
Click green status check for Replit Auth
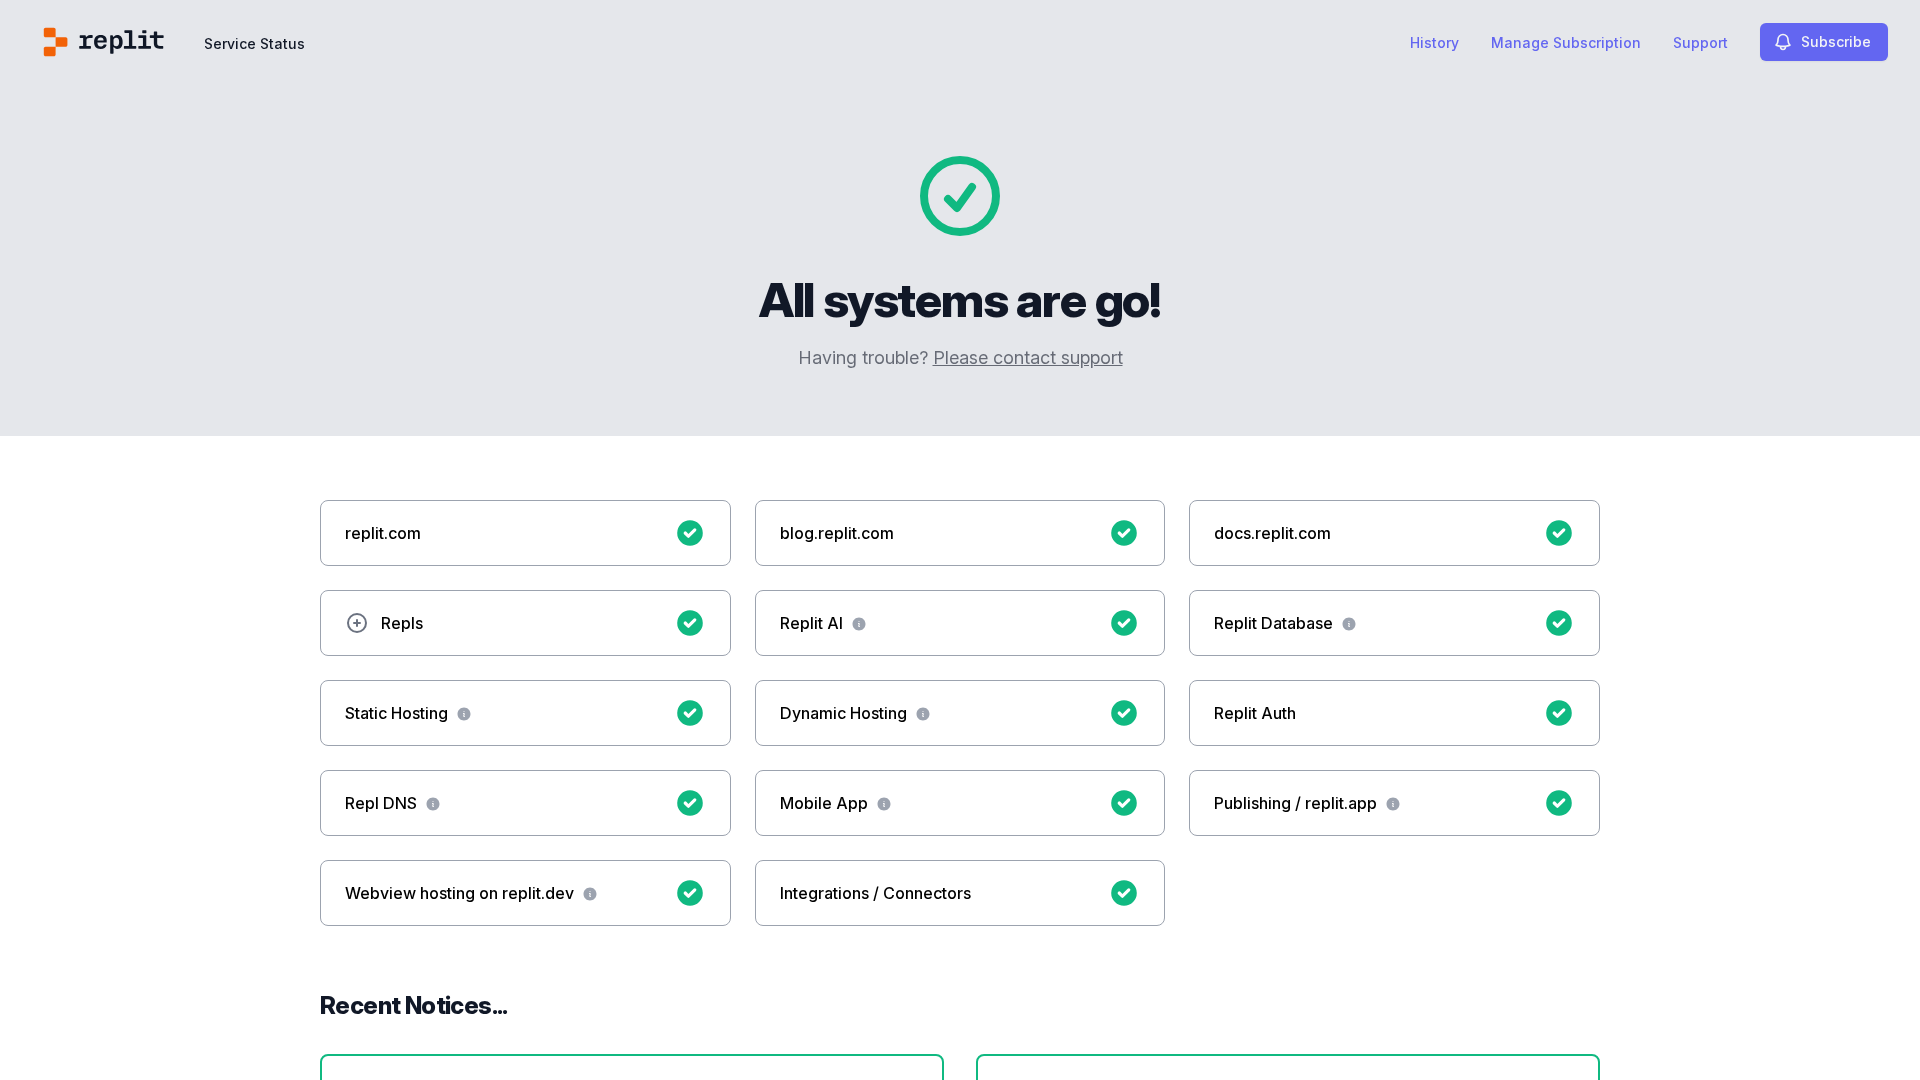tap(1559, 713)
